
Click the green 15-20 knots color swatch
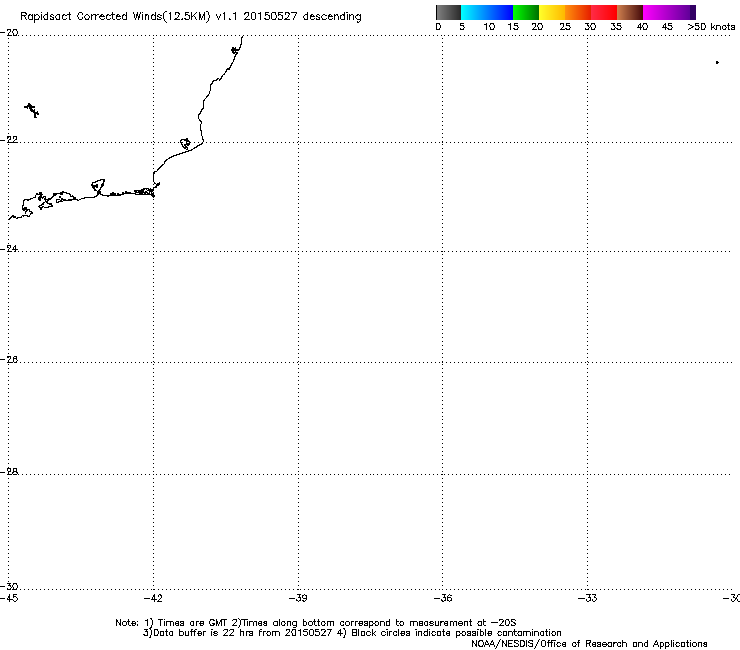[526, 12]
